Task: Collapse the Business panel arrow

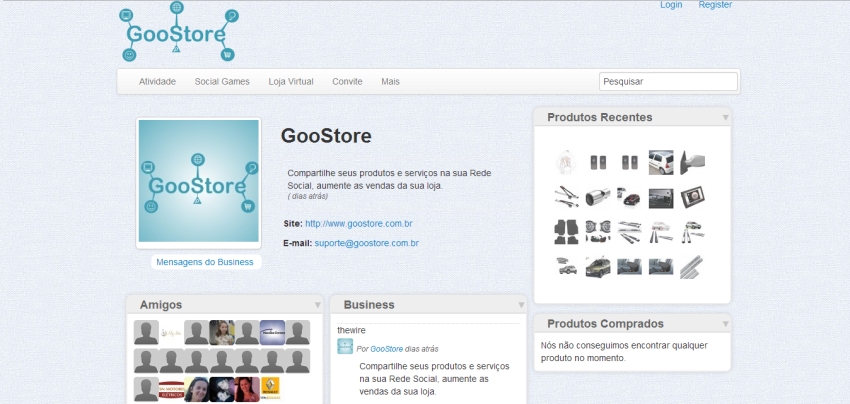Action: (521, 305)
